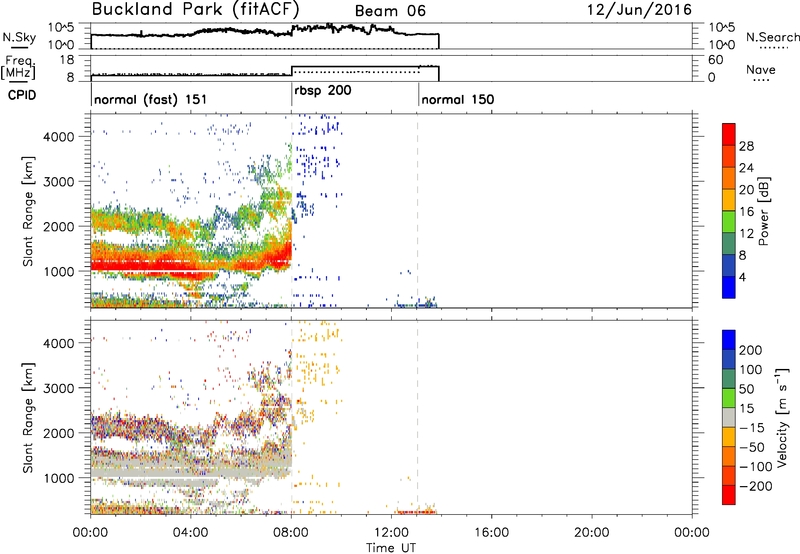Click the 2000 tick in velocity panel
The image size is (800, 554).
pyautogui.click(x=59, y=433)
